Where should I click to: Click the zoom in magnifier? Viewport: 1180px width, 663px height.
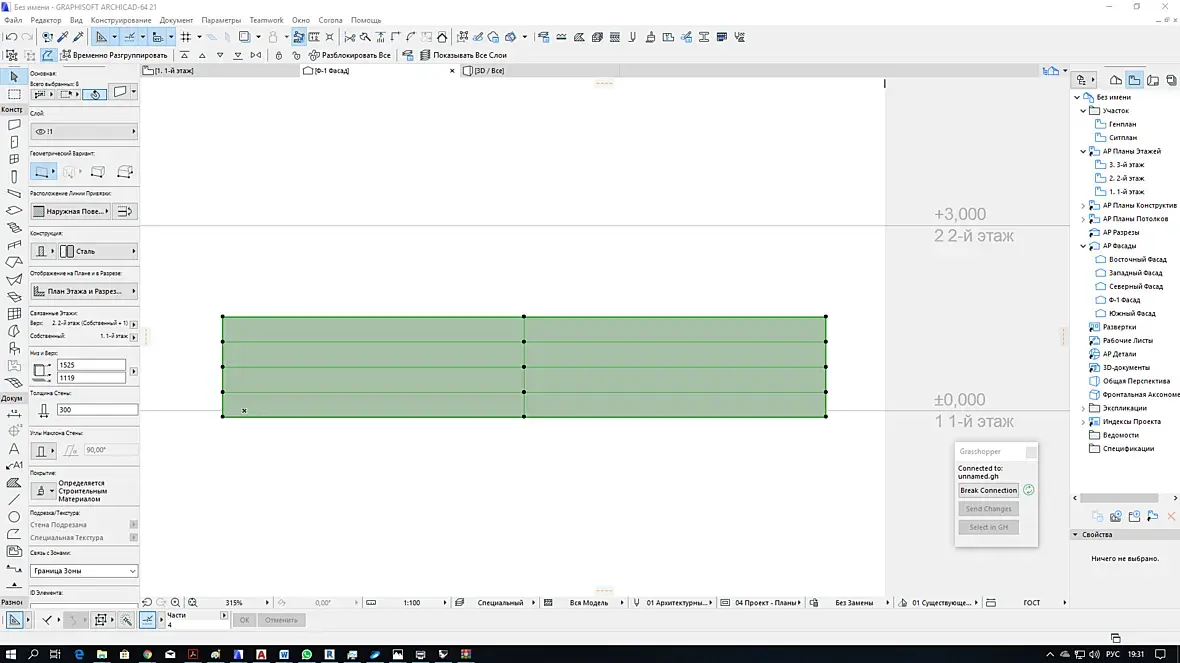tap(175, 603)
